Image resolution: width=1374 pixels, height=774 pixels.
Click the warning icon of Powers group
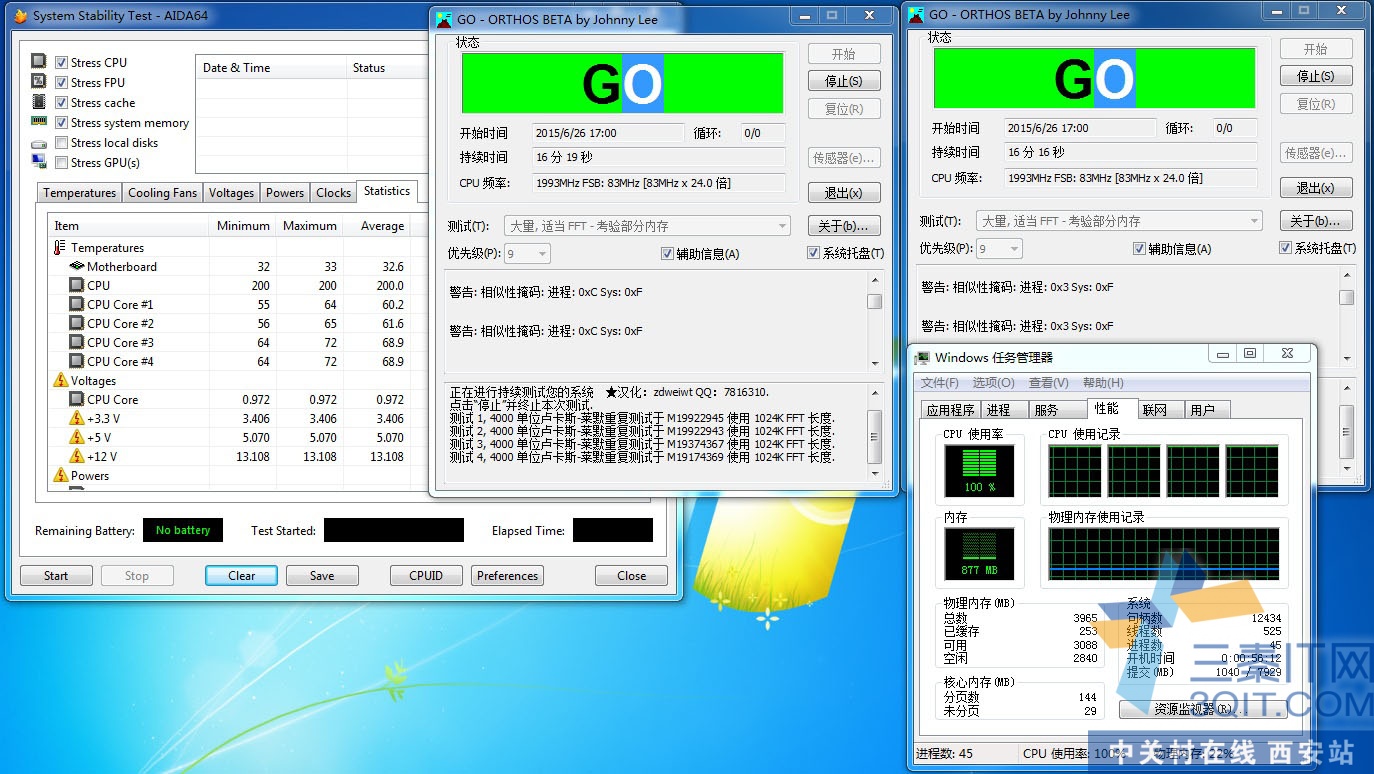point(60,475)
